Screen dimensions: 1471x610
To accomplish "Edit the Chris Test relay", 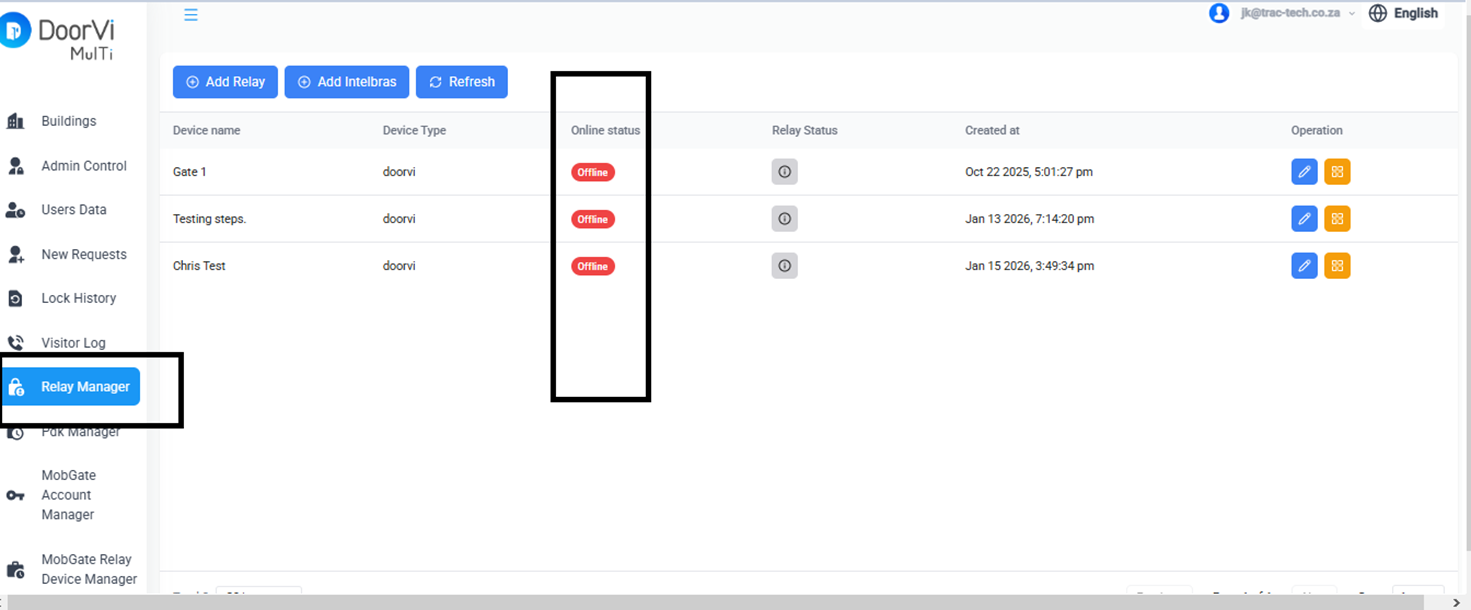I will (x=1304, y=266).
